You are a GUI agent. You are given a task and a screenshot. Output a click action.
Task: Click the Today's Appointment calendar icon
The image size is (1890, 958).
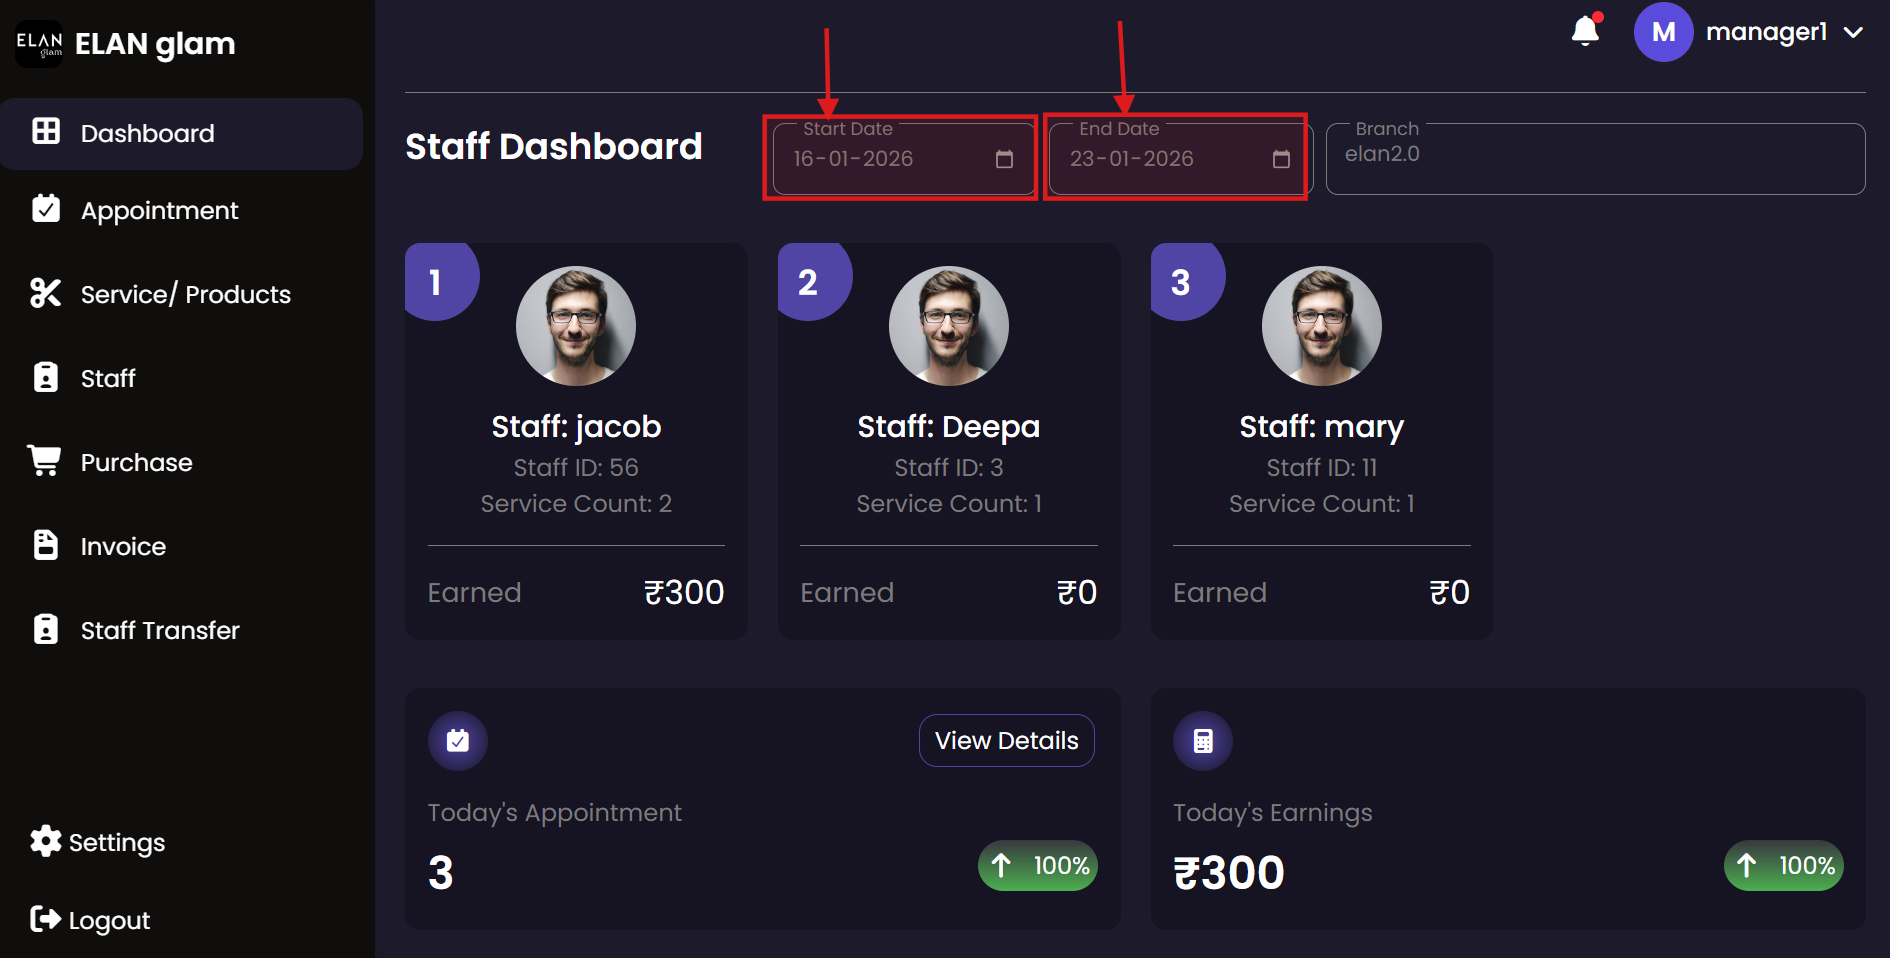click(458, 741)
